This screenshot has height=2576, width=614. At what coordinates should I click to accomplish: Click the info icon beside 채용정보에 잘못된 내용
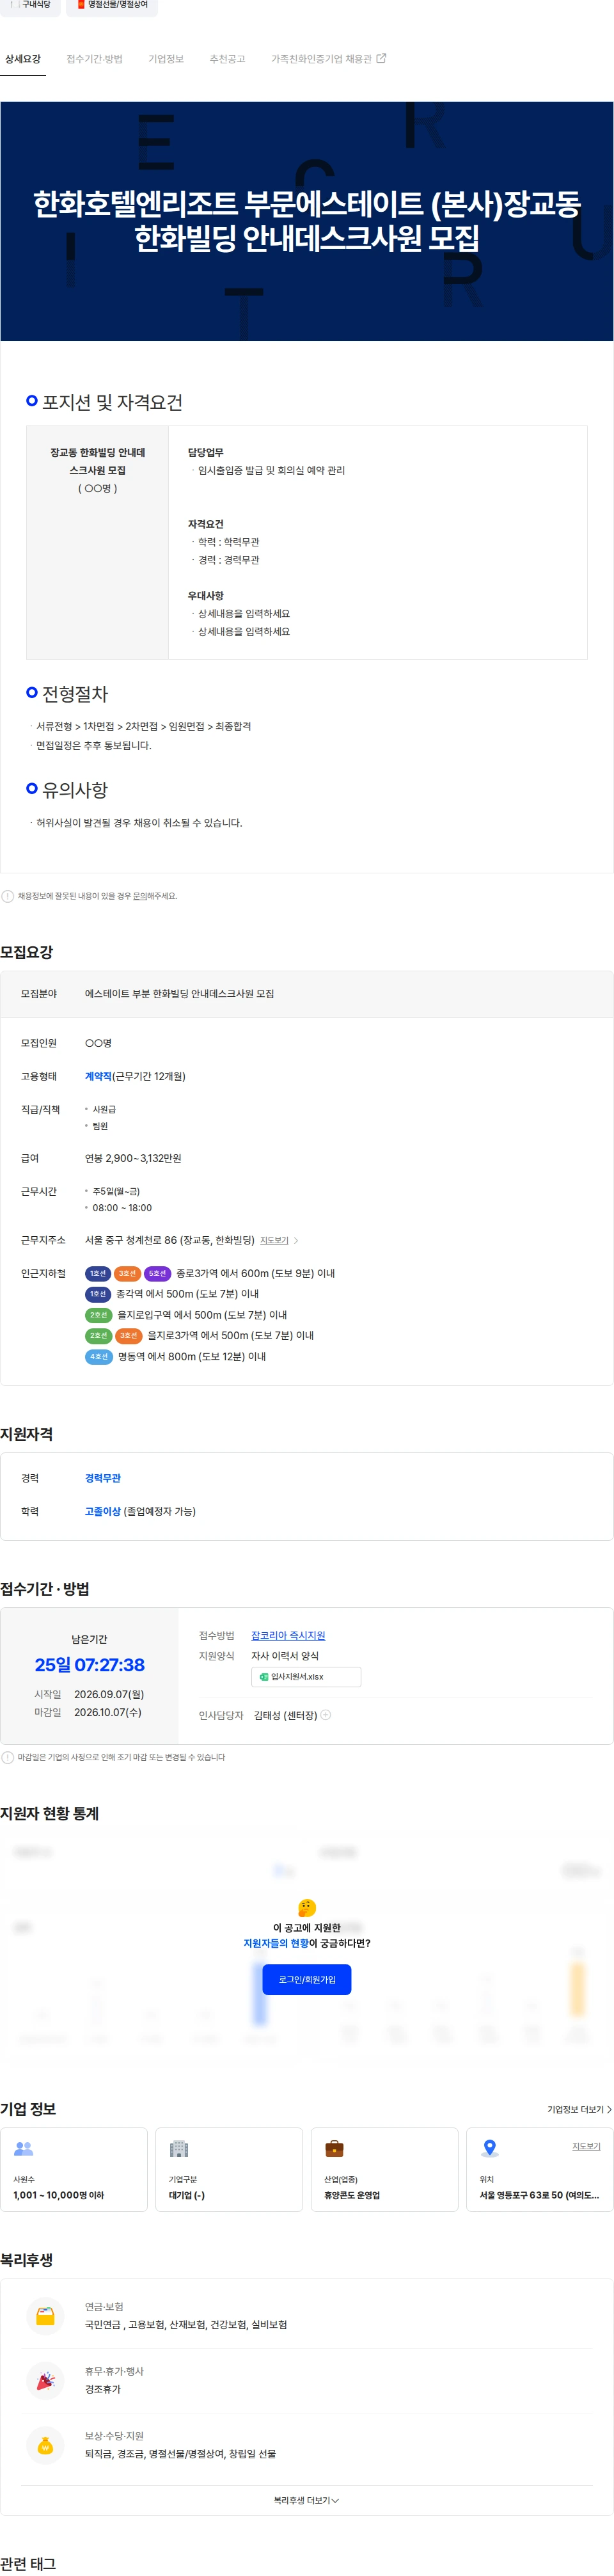(8, 896)
